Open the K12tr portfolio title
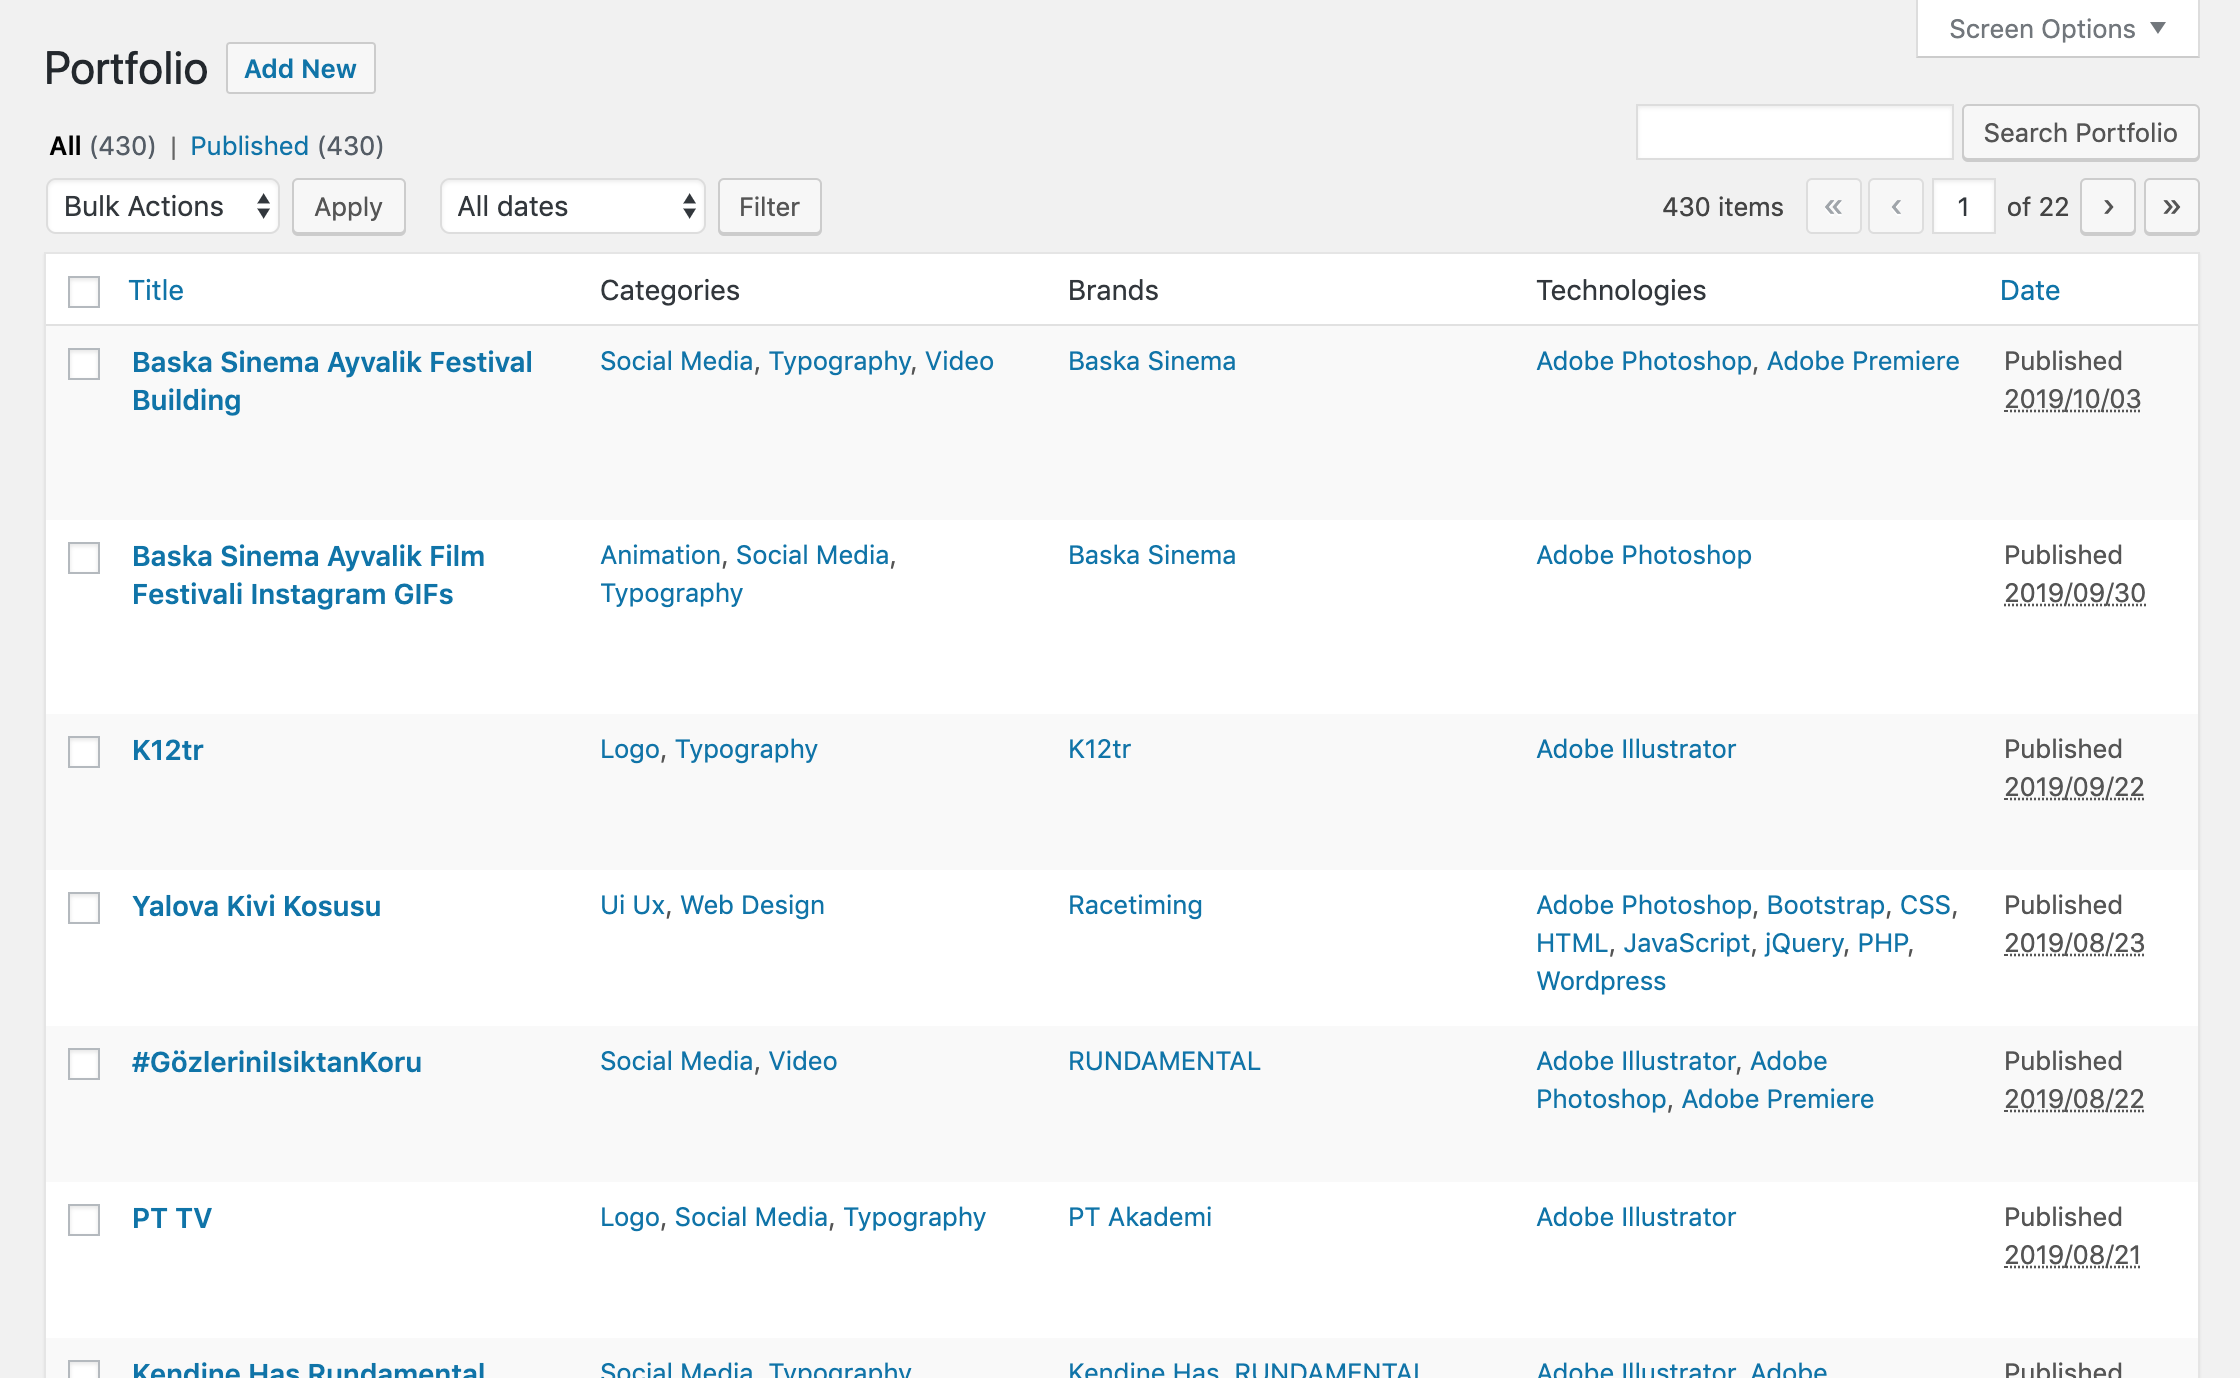This screenshot has height=1378, width=2240. point(167,750)
